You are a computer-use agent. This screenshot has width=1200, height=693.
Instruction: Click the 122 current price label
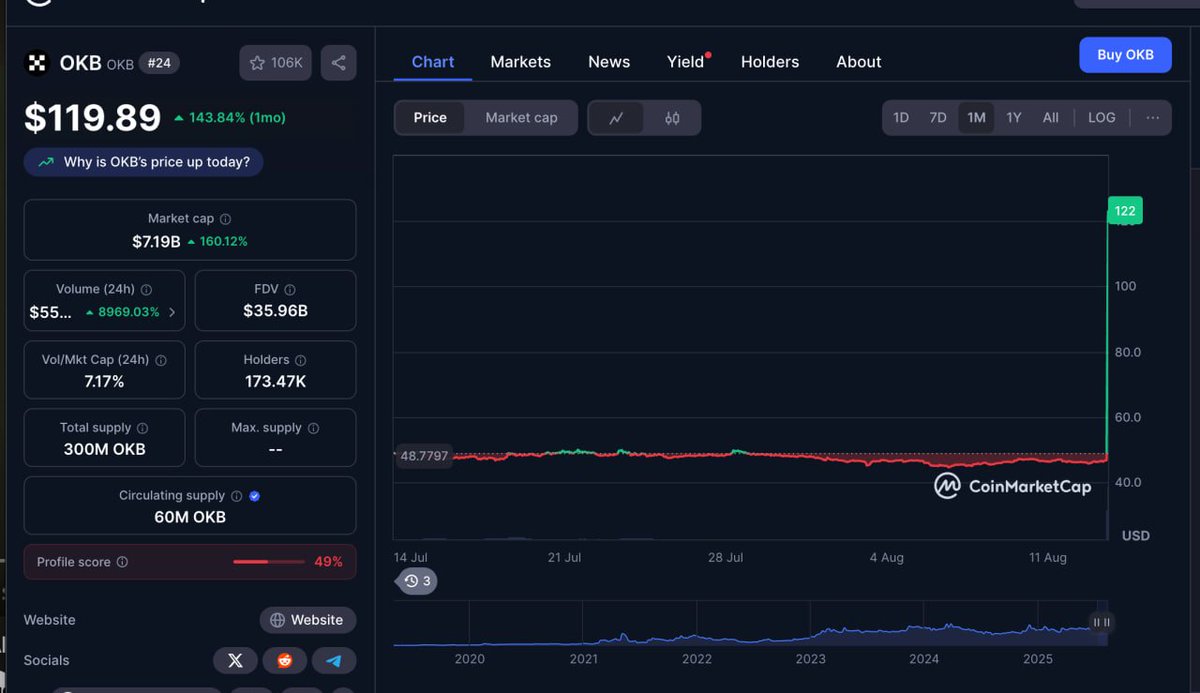(1125, 211)
